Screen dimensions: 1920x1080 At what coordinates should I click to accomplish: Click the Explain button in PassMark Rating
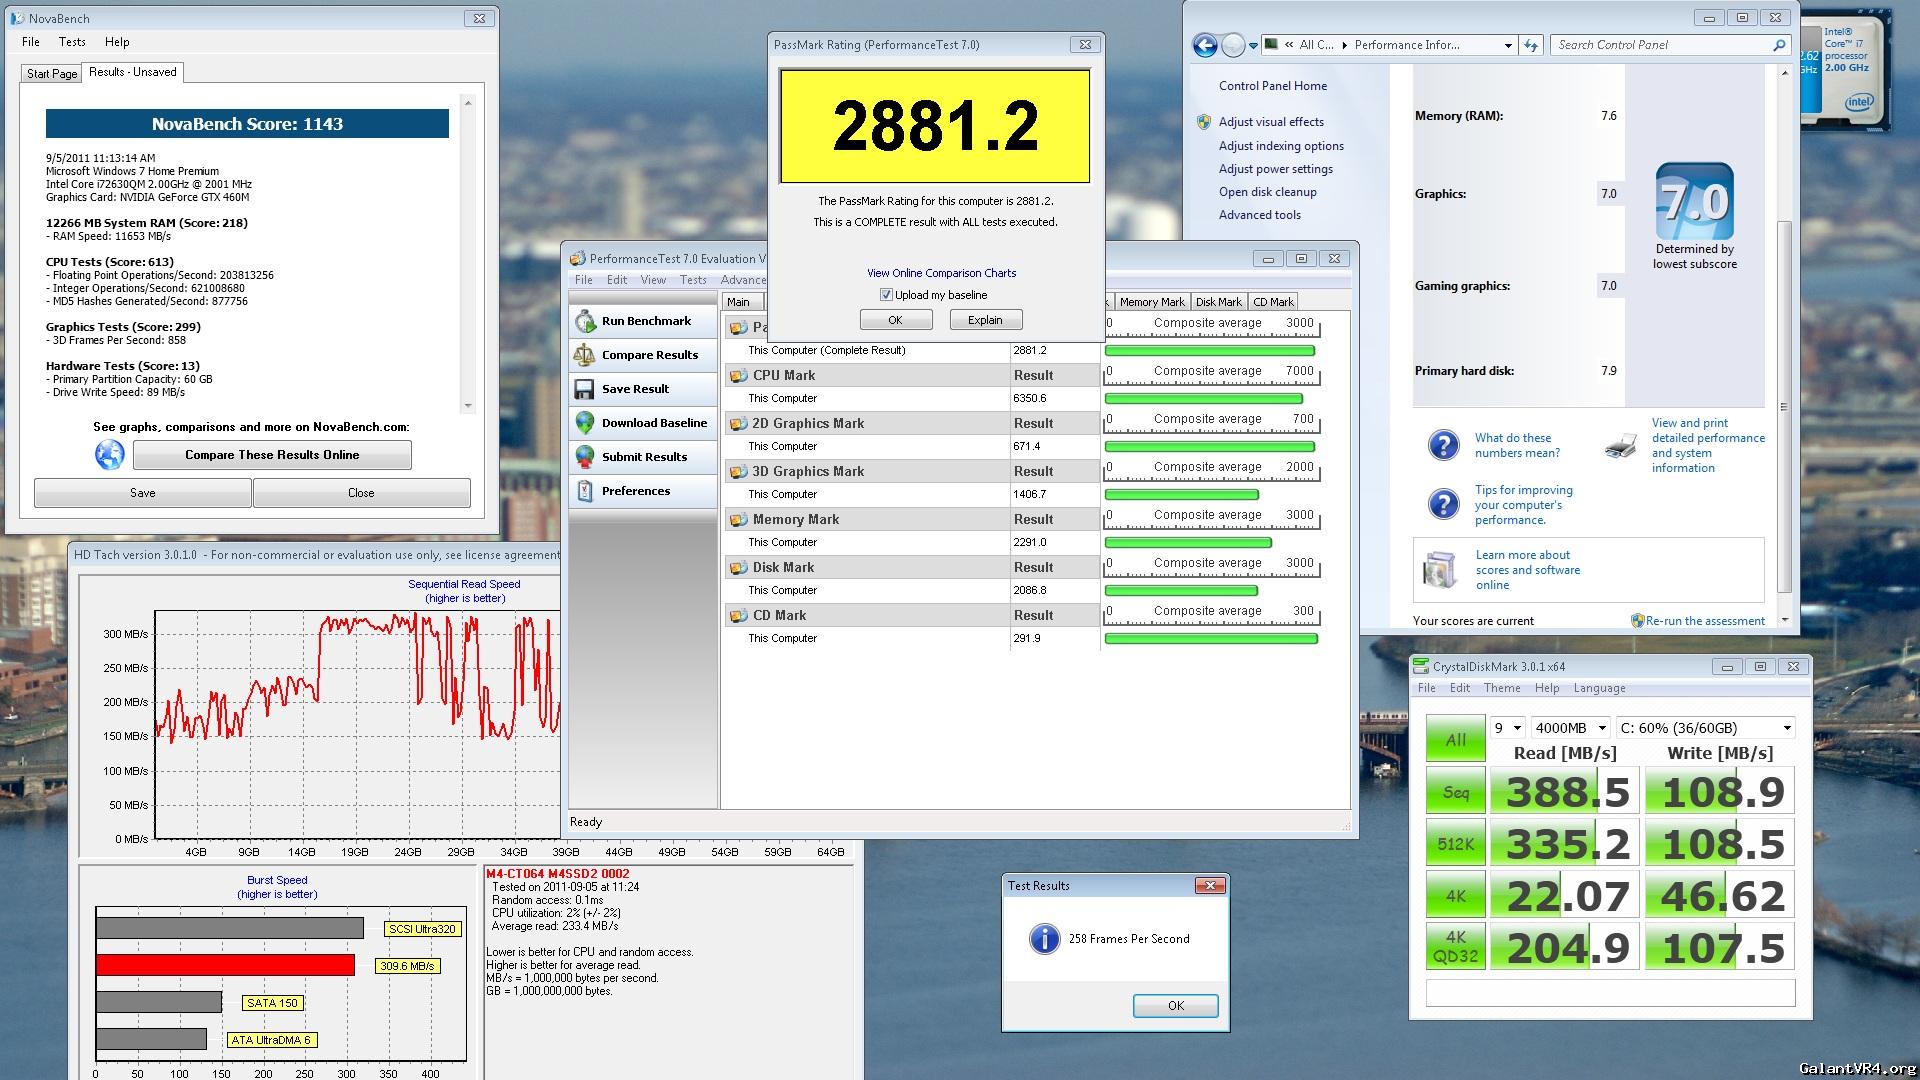[x=985, y=320]
